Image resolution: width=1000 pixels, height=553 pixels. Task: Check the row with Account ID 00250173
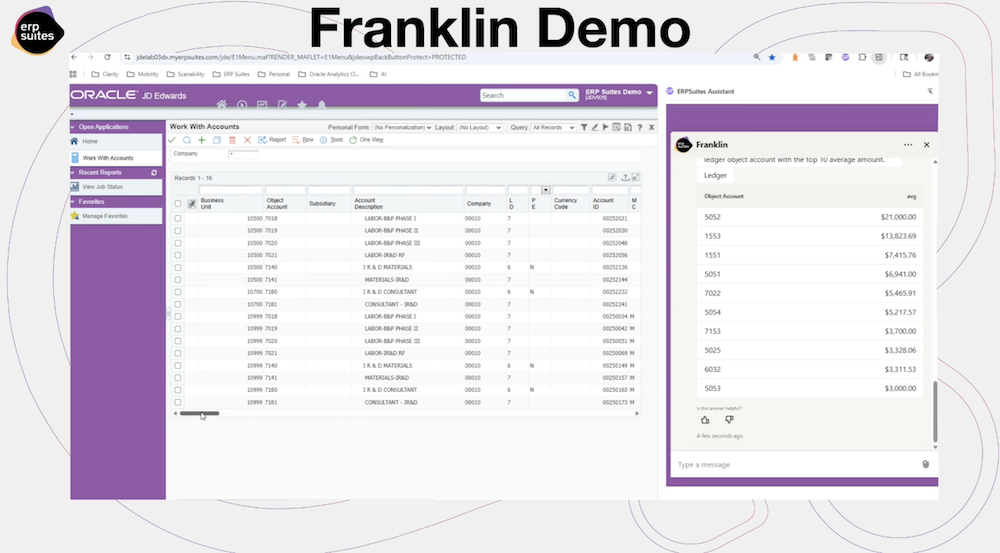pos(178,402)
